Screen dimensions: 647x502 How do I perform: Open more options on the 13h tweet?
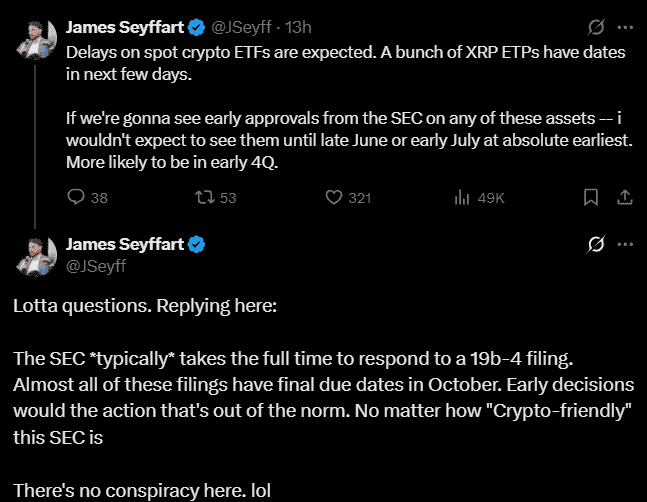point(625,27)
